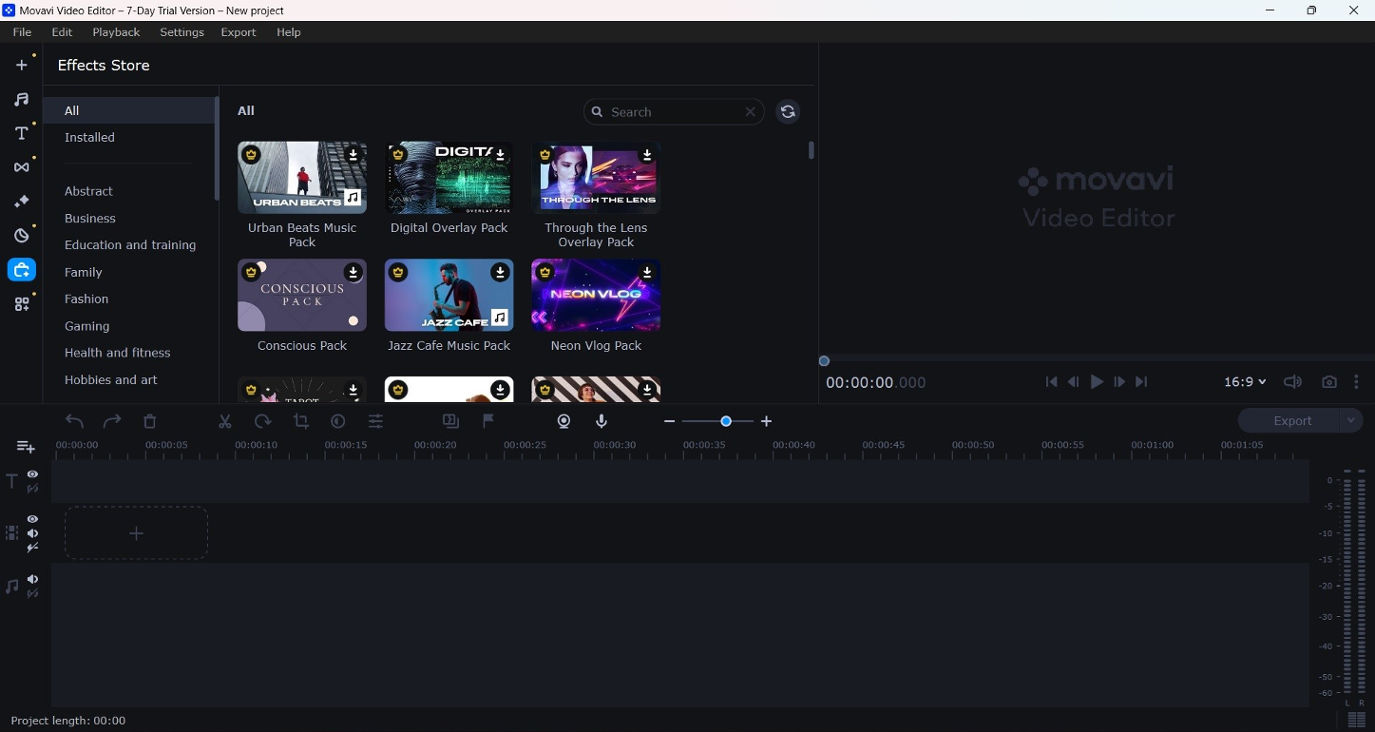Click the Transition wizard icon

pyautogui.click(x=451, y=421)
